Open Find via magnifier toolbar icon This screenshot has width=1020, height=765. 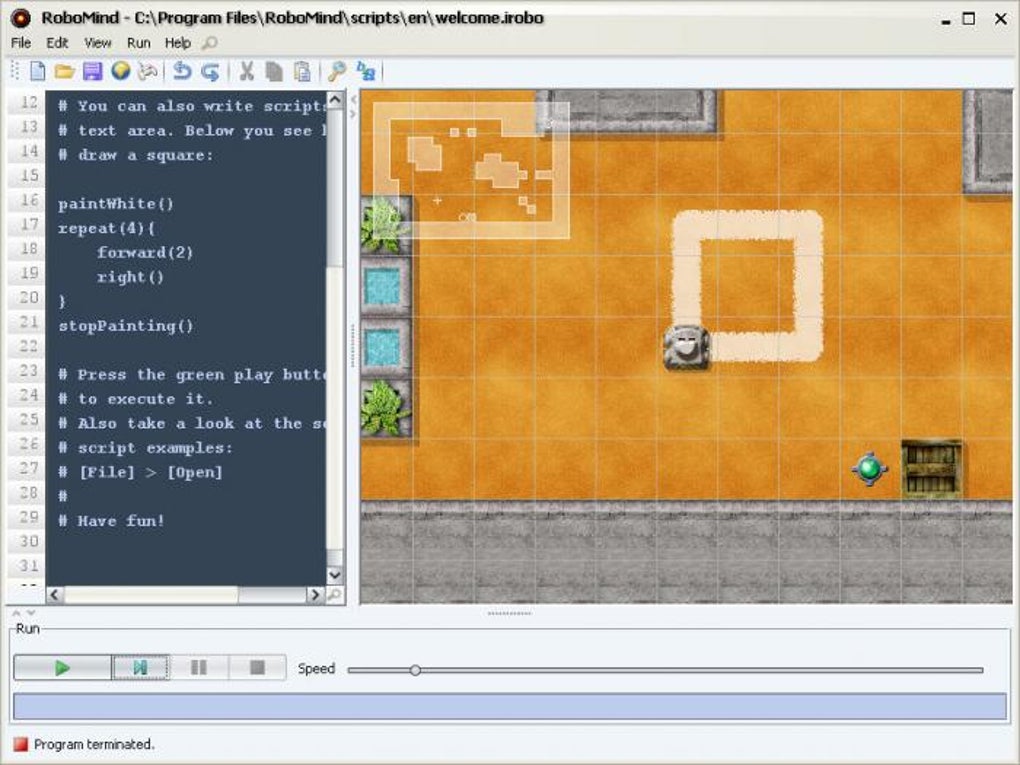point(336,71)
